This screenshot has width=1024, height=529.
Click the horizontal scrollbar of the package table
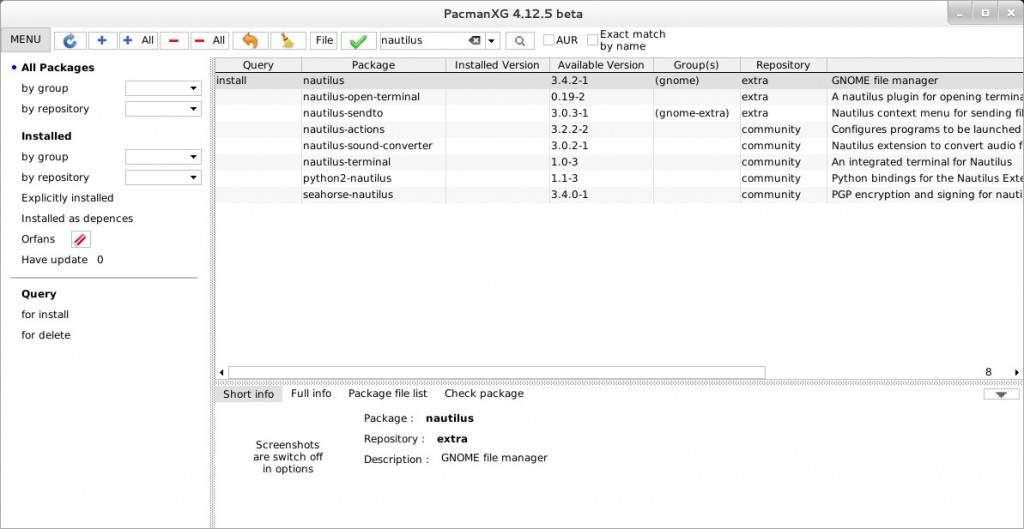point(496,372)
